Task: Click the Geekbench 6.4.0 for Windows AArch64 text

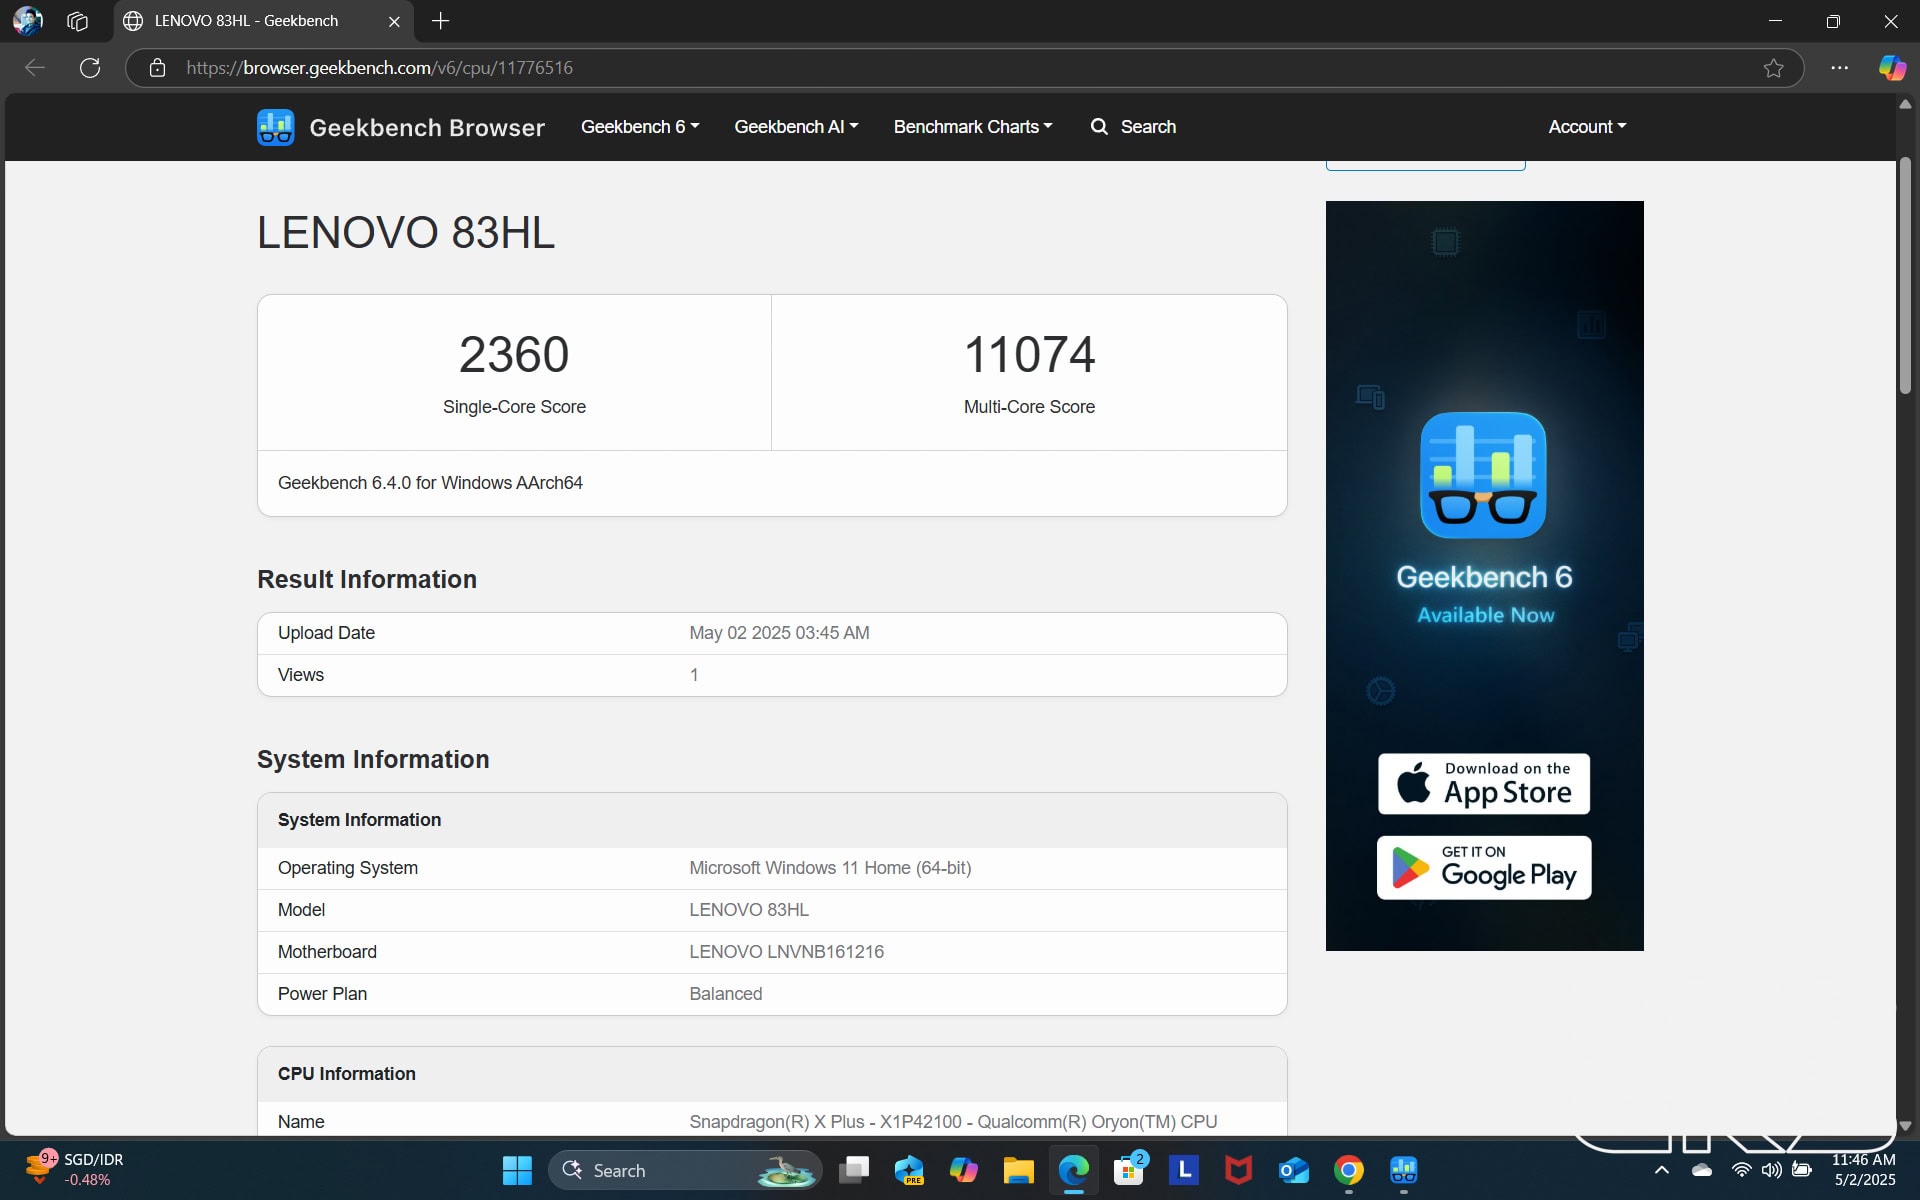Action: point(430,483)
